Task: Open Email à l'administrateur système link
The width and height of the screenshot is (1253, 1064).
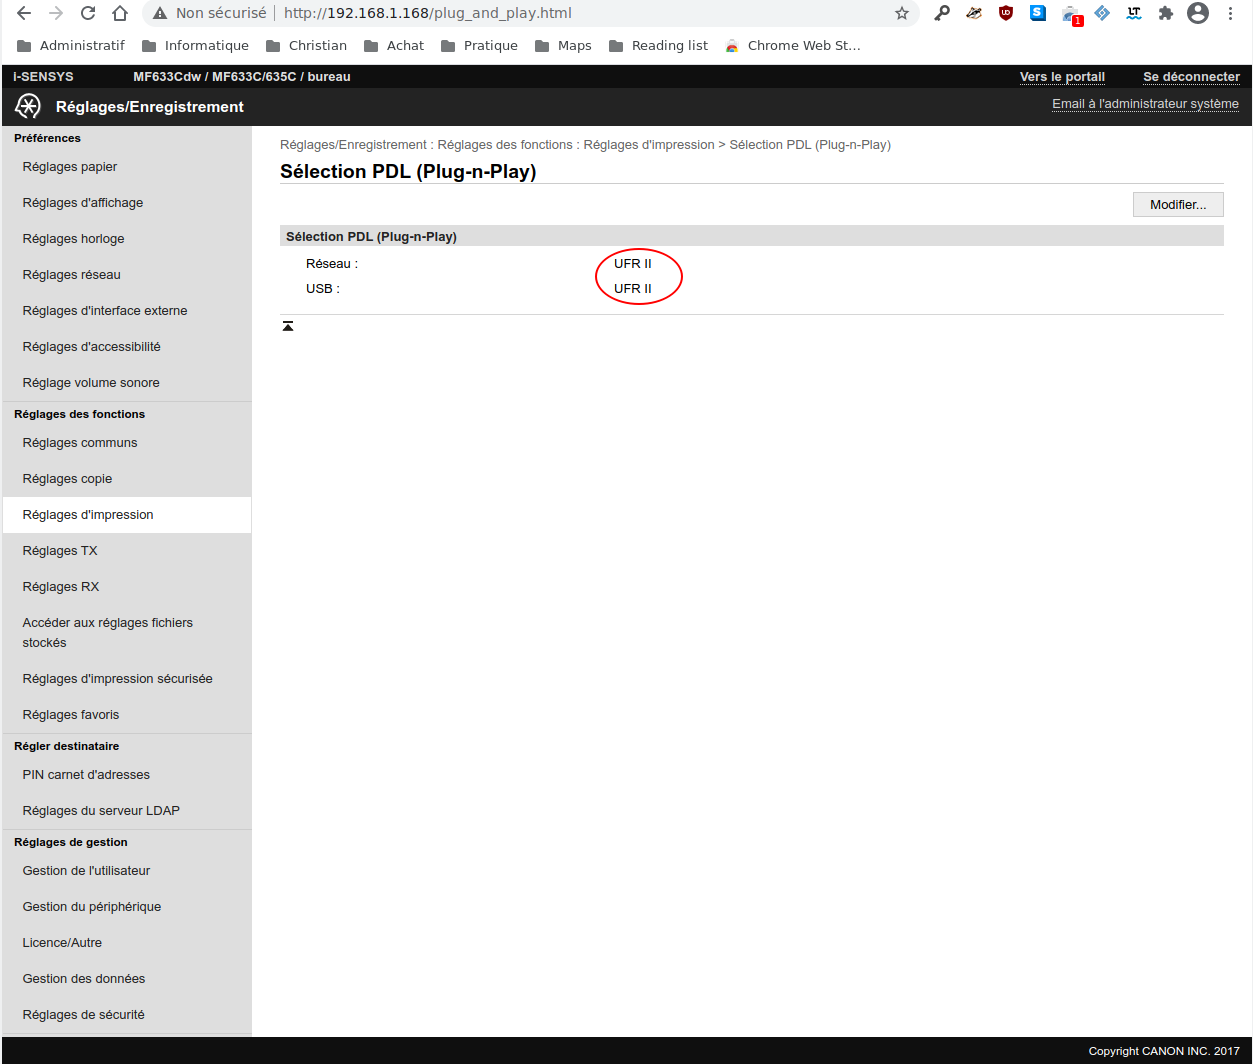Action: coord(1145,104)
